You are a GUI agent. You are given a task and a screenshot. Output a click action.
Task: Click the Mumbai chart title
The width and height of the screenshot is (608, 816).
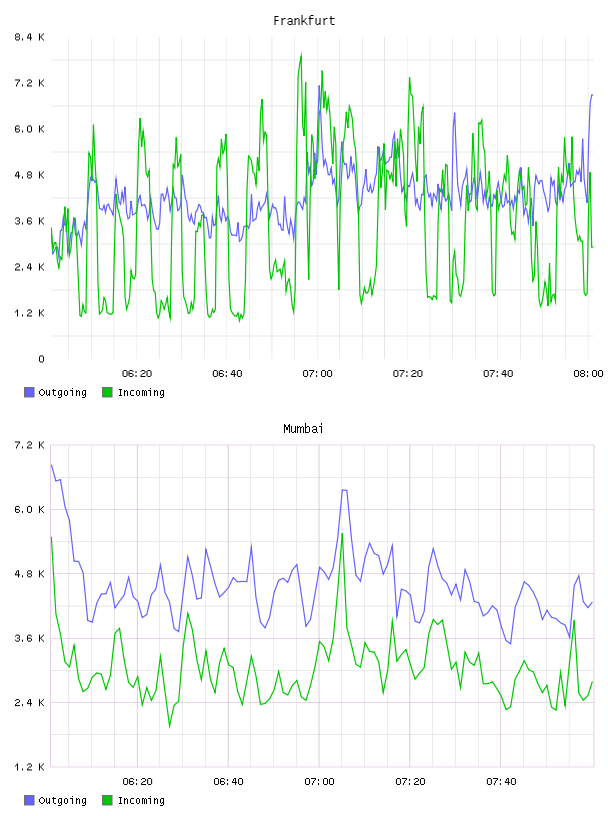click(303, 429)
